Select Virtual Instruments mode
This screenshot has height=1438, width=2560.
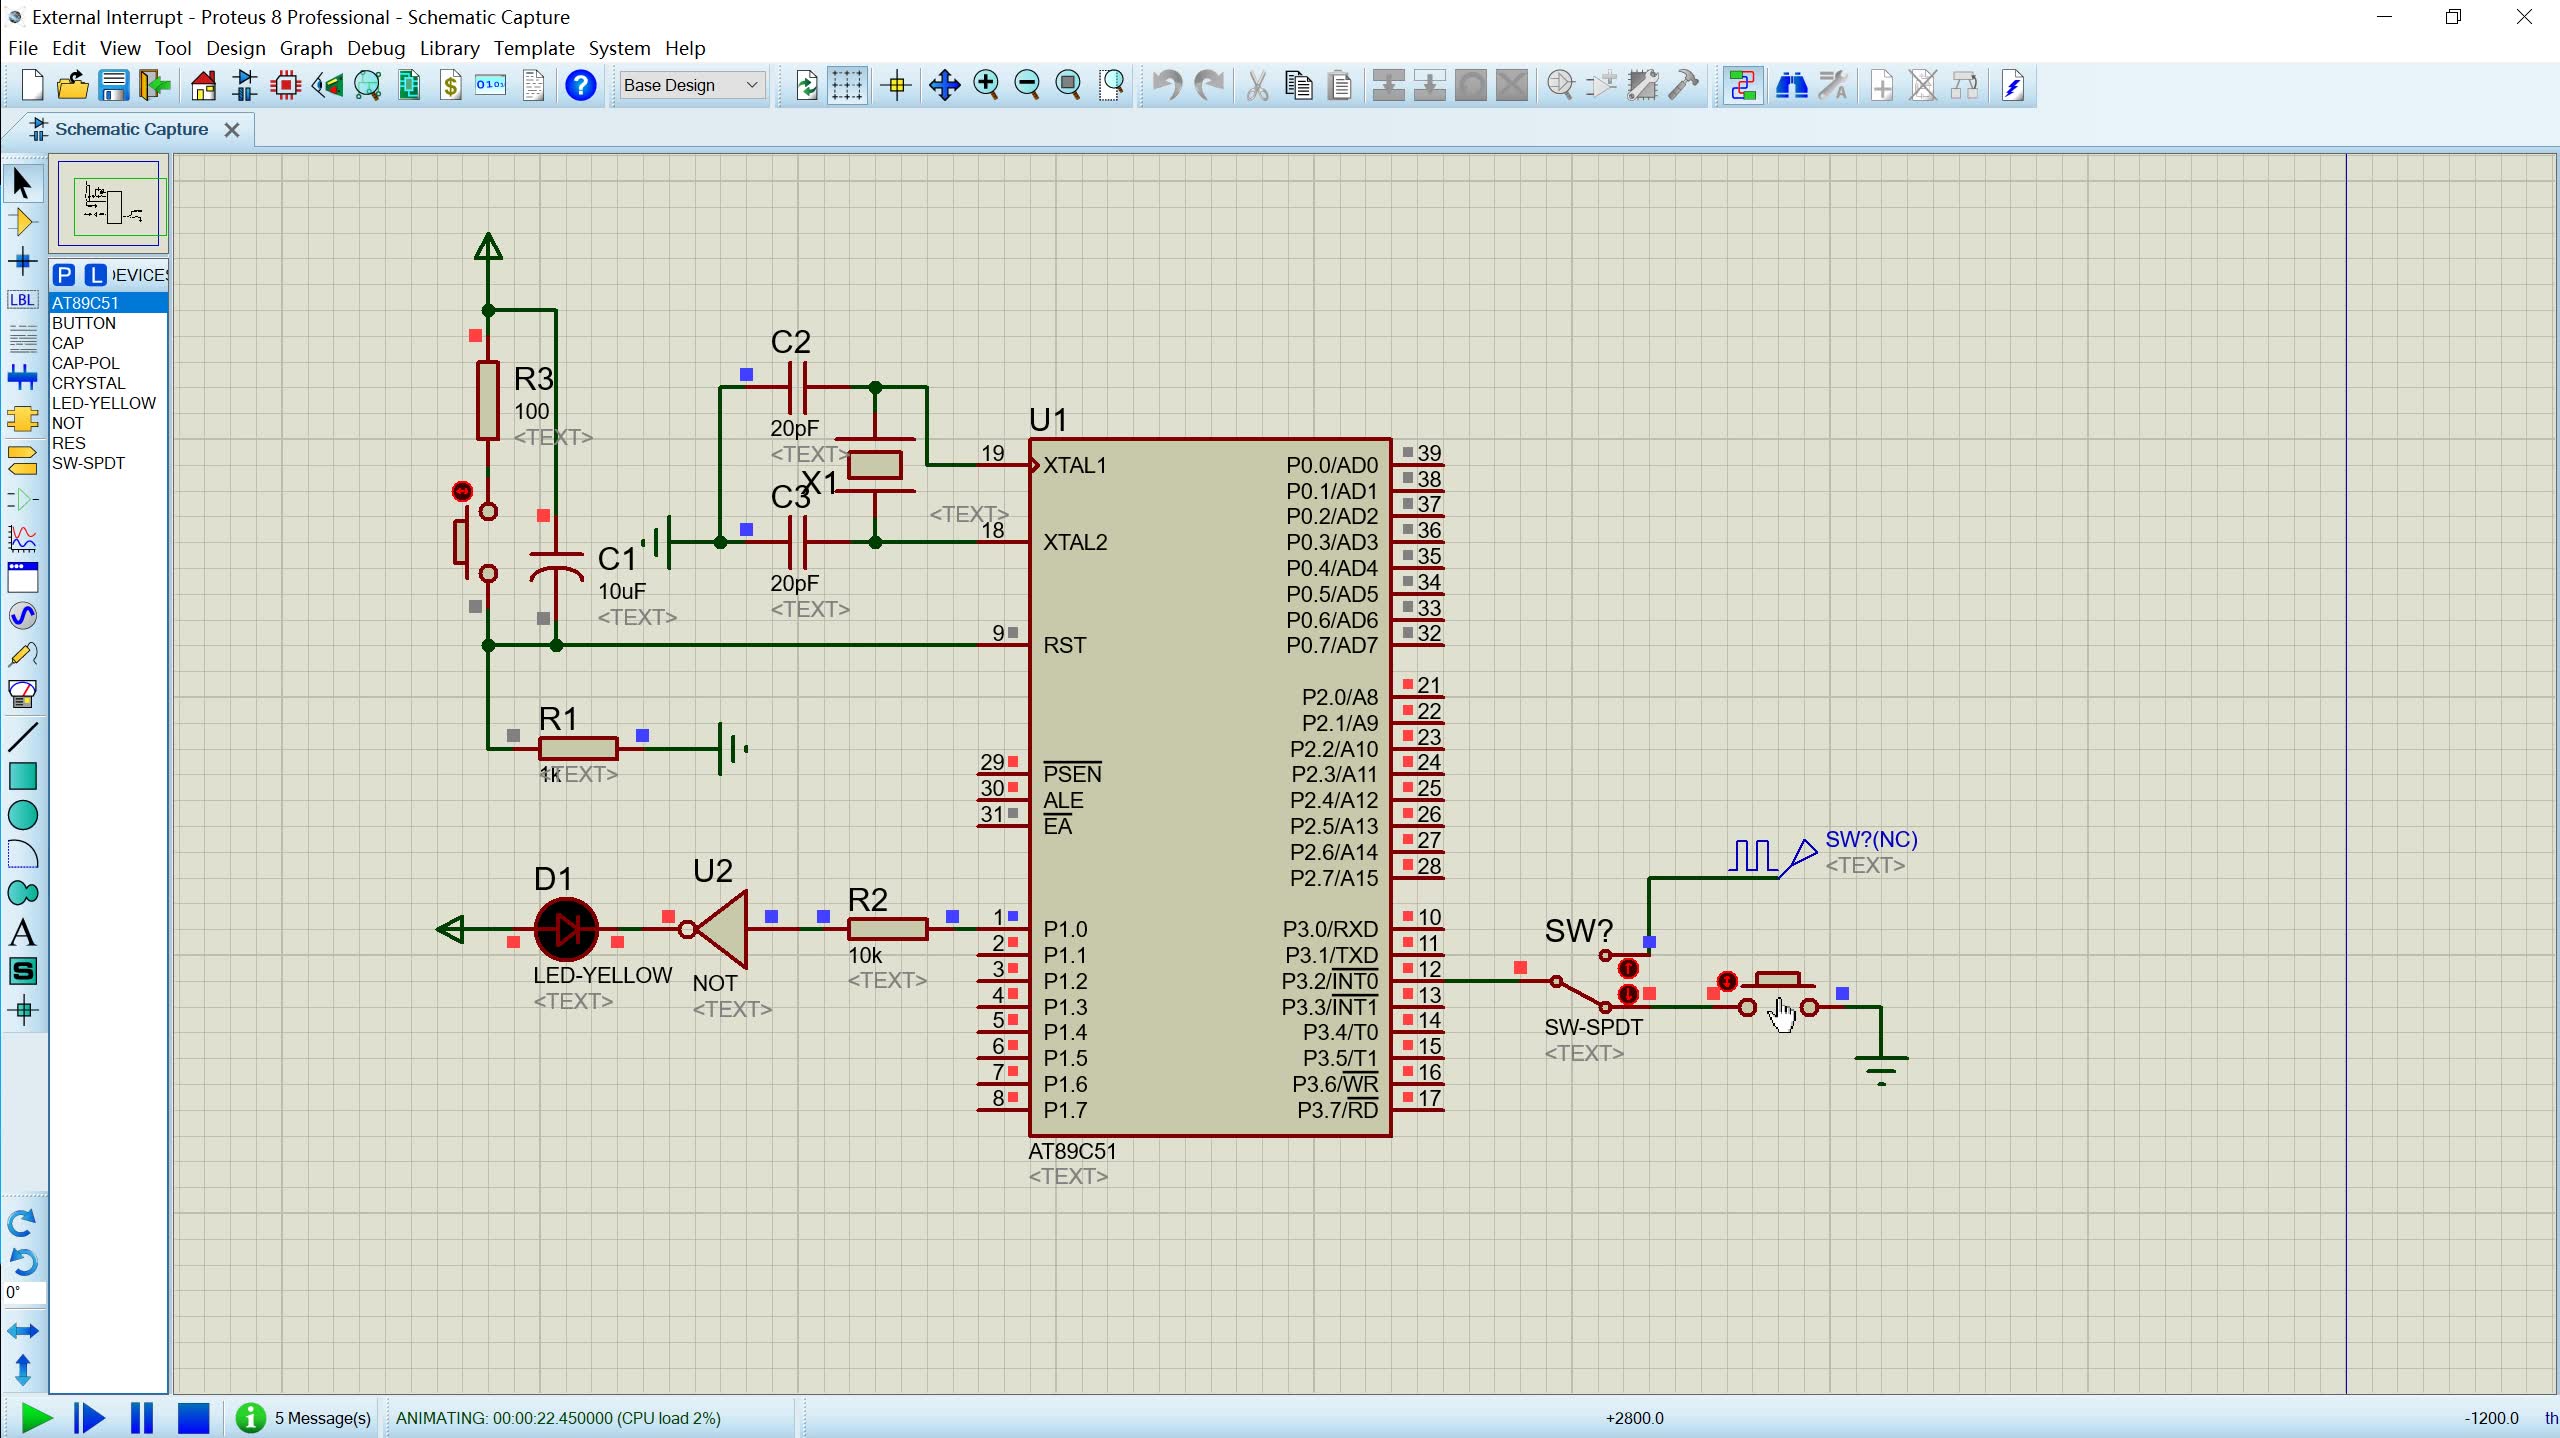coord(22,694)
